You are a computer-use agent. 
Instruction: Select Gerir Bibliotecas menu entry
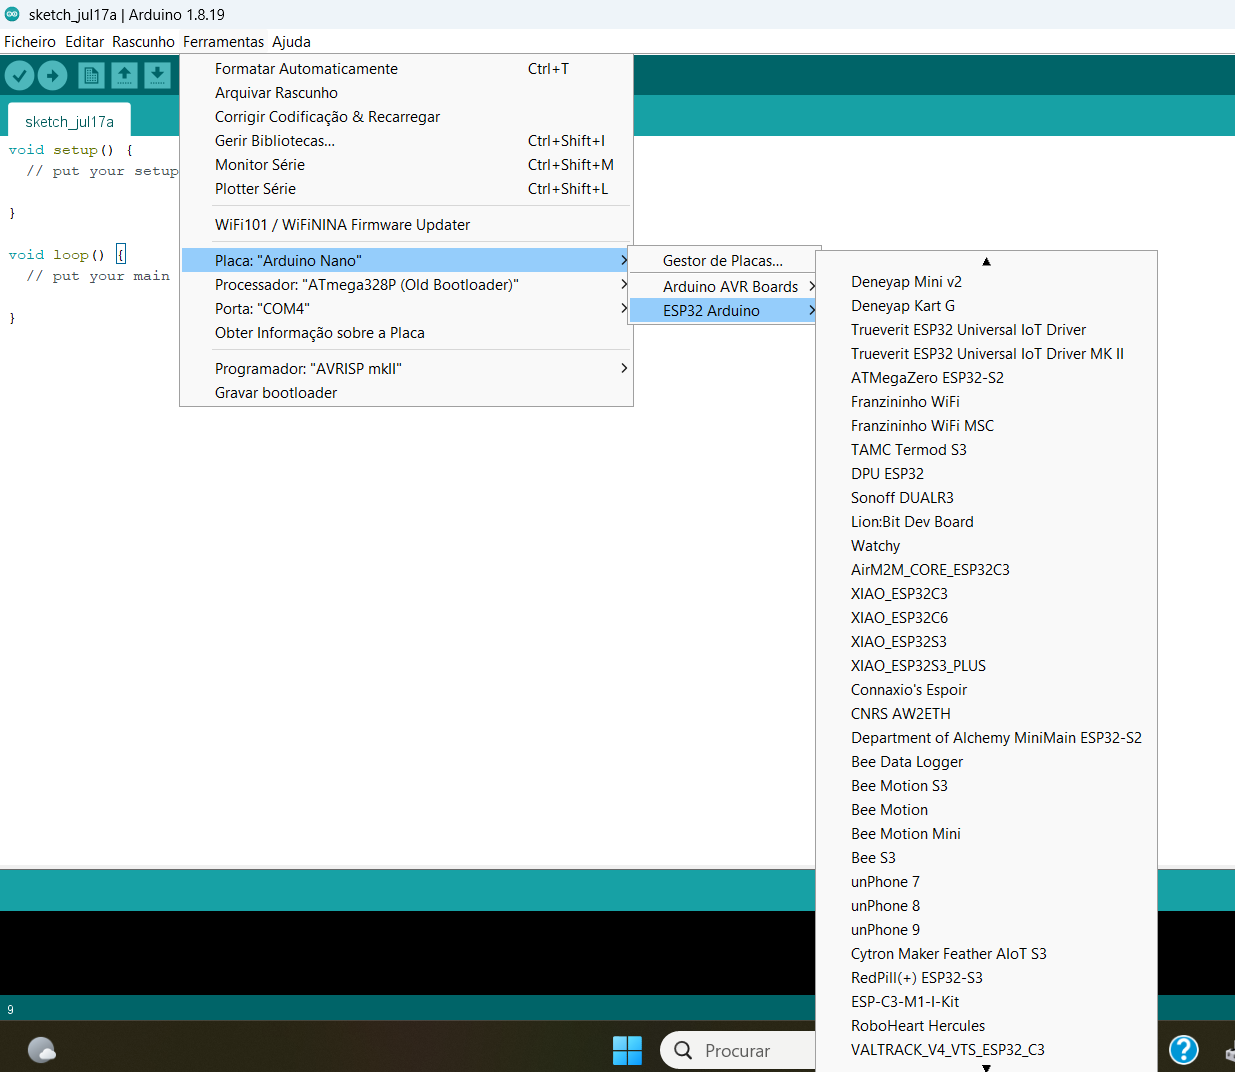coord(275,141)
